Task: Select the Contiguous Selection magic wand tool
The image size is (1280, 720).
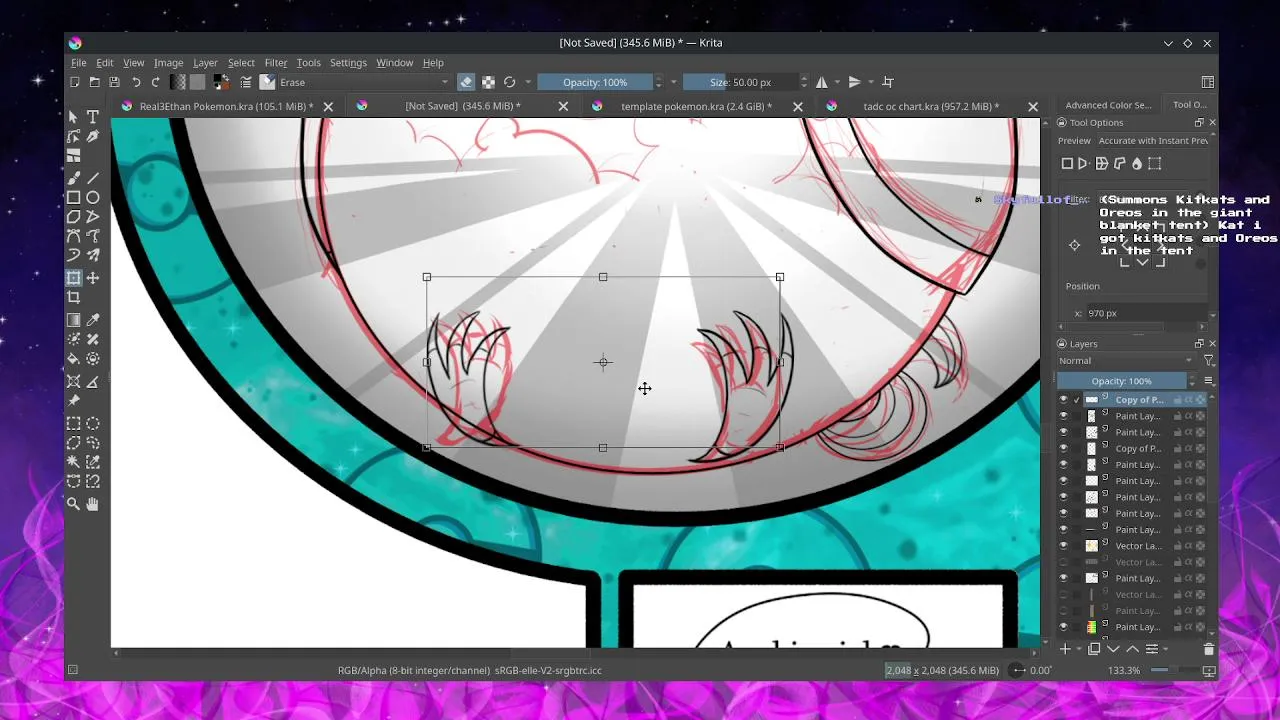Action: (73, 462)
